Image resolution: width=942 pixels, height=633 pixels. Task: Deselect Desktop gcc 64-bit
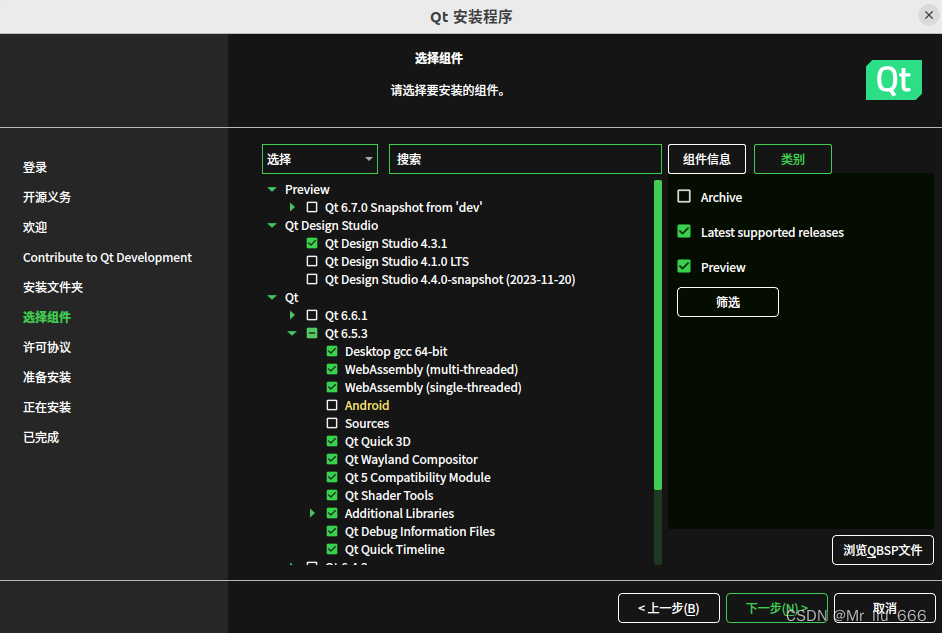coord(331,351)
